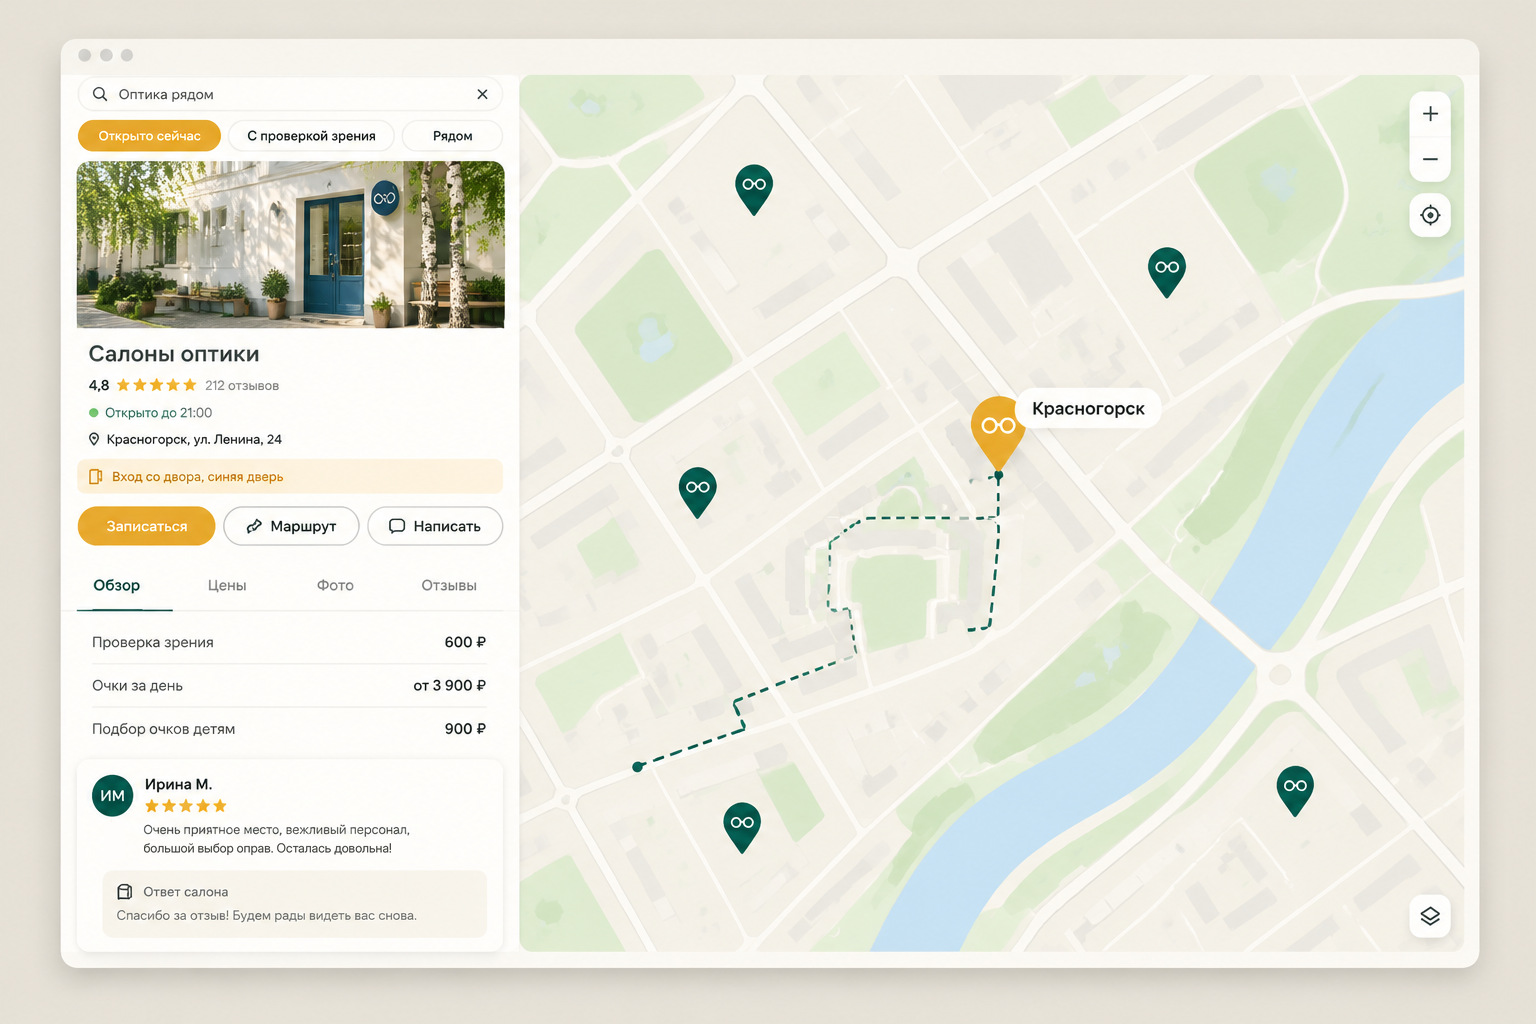Open the Цены tab
This screenshot has height=1024, width=1536.
point(227,586)
